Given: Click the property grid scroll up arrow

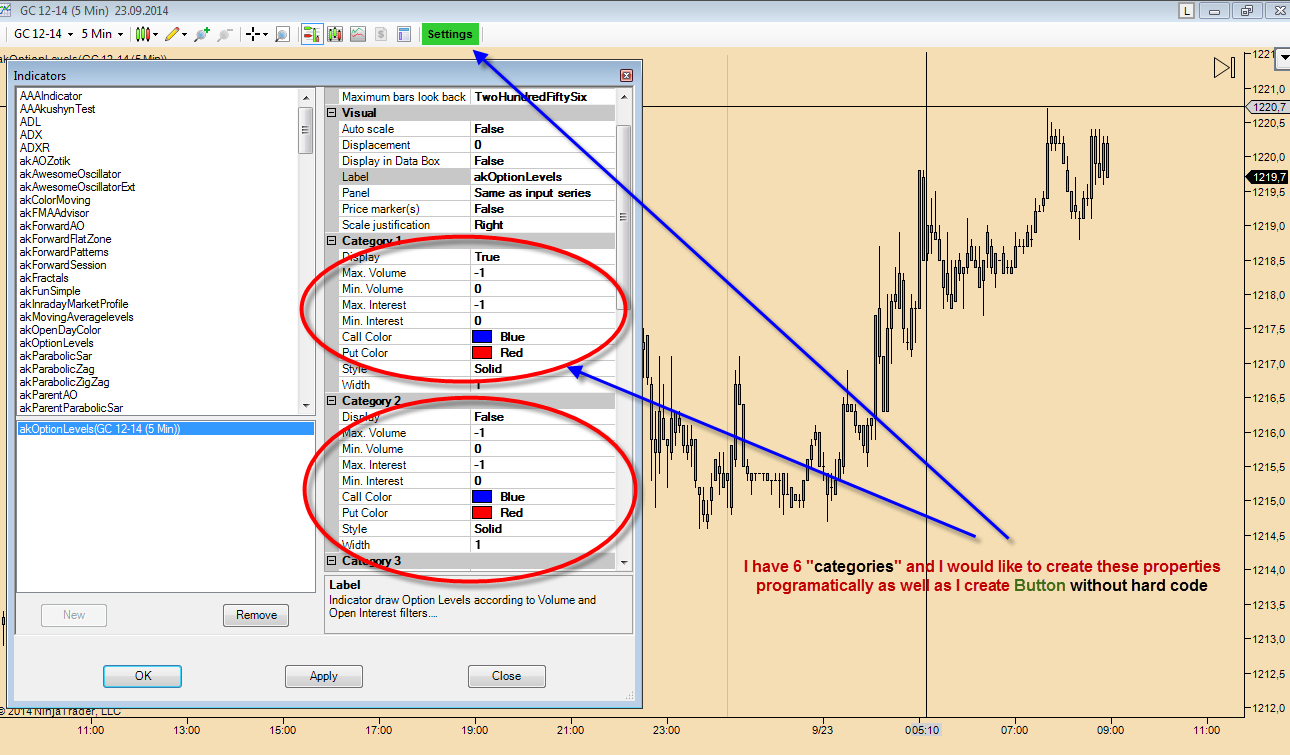Looking at the screenshot, I should click(x=624, y=97).
